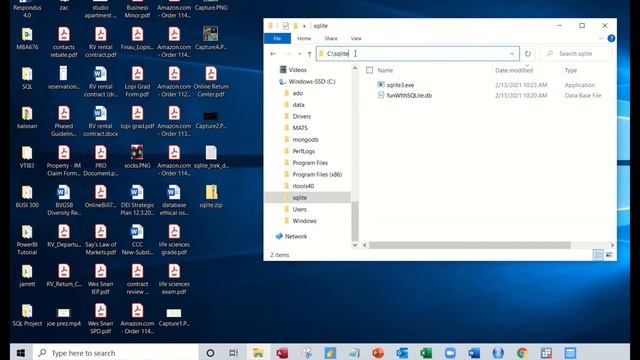
Task: Select Network in the navigation pane
Action: pos(296,236)
